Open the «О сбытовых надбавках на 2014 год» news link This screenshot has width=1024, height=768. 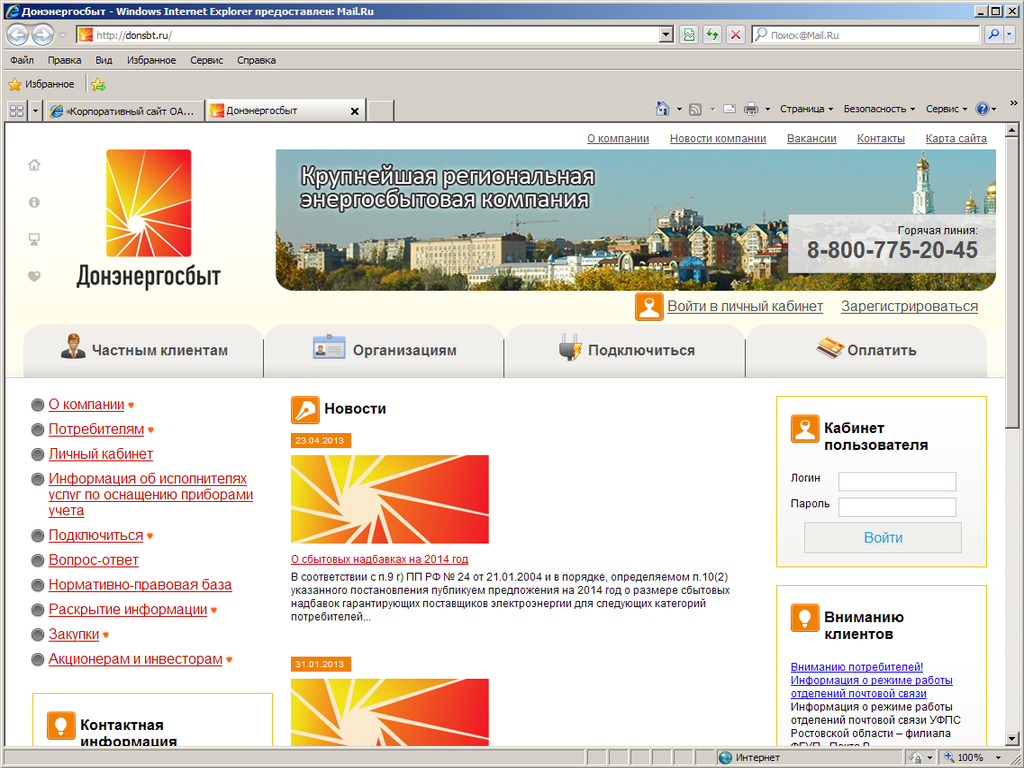coord(379,559)
